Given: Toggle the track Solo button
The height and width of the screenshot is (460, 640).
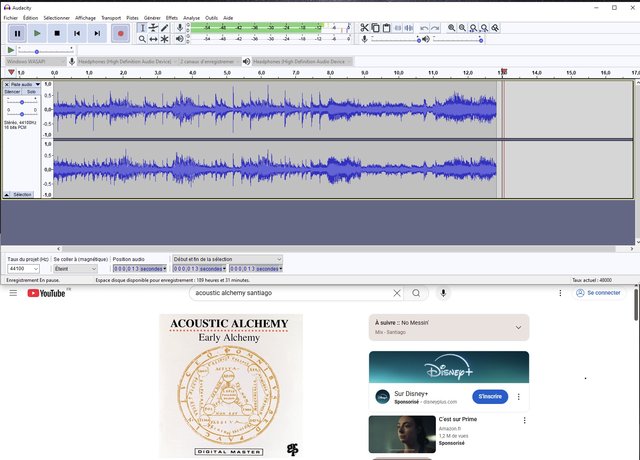Looking at the screenshot, I should point(31,92).
